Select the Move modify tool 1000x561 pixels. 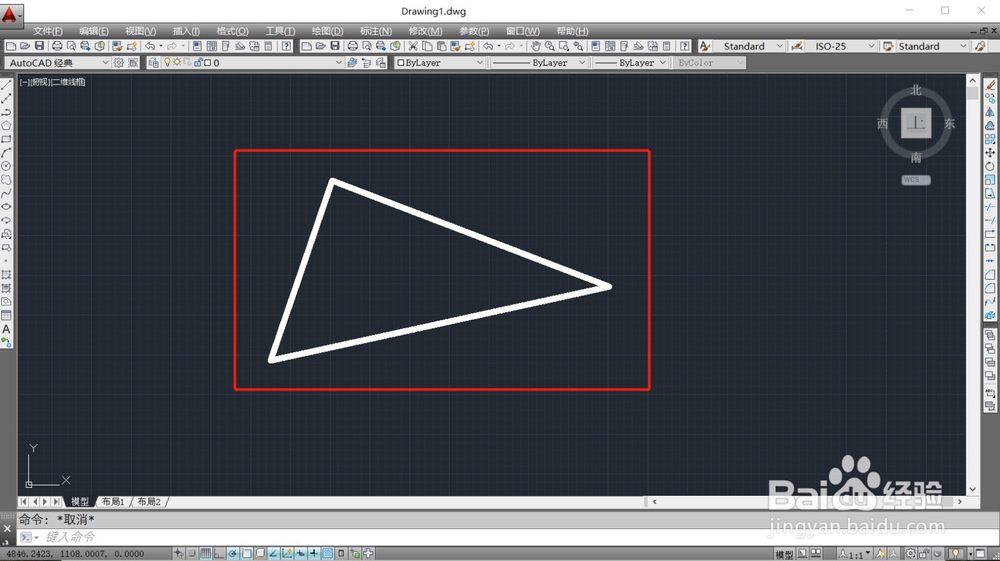point(990,153)
